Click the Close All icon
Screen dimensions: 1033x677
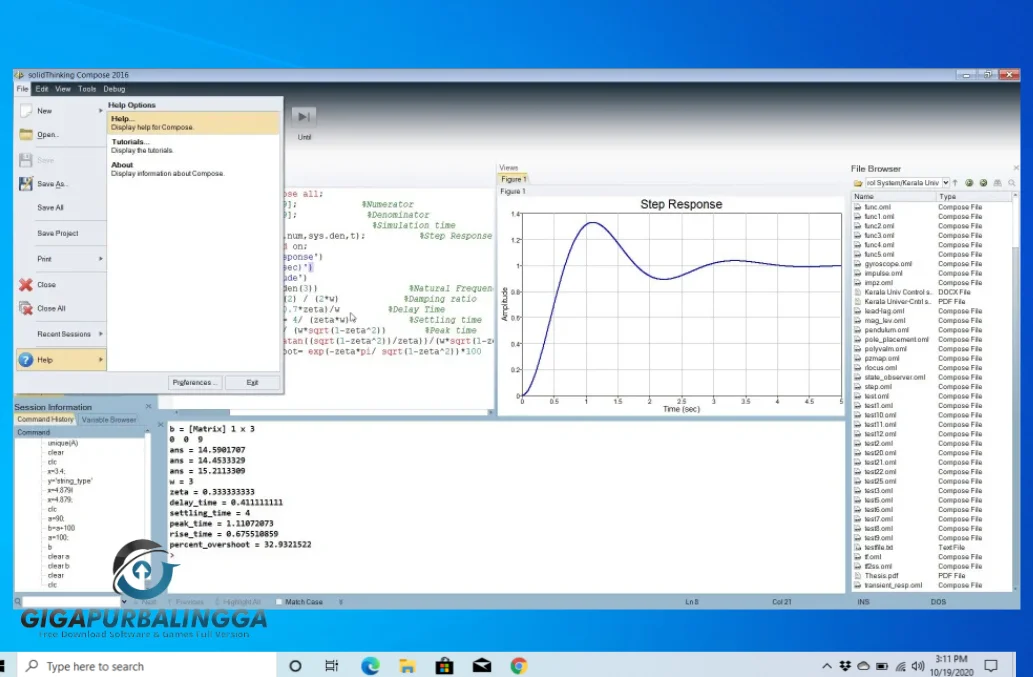point(26,308)
